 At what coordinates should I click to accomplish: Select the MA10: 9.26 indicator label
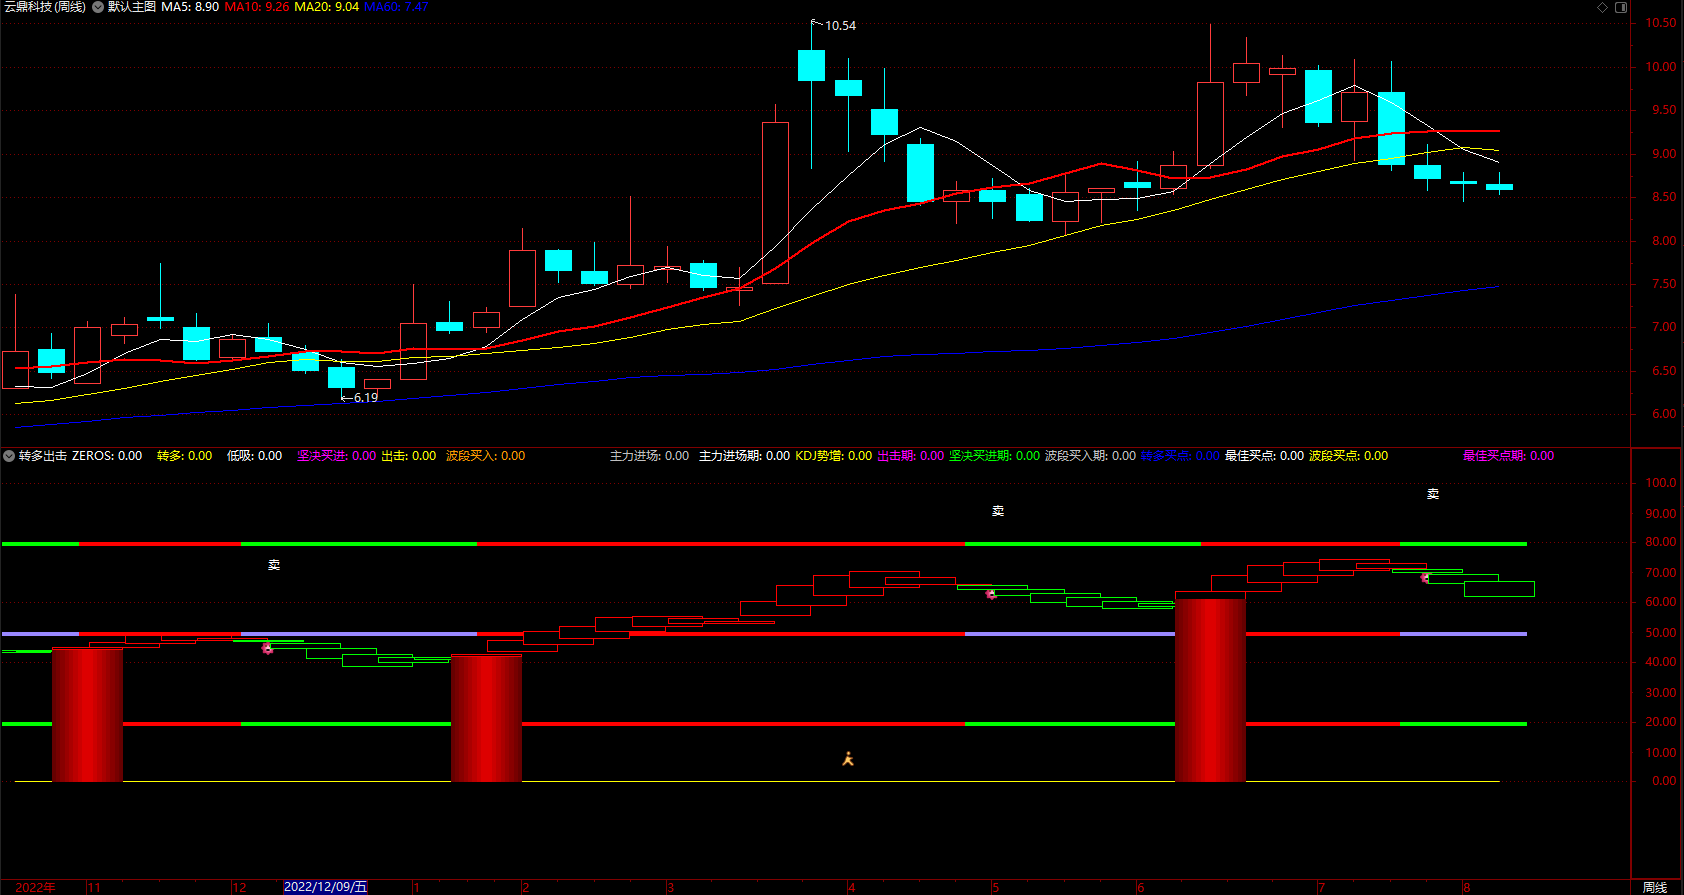257,7
